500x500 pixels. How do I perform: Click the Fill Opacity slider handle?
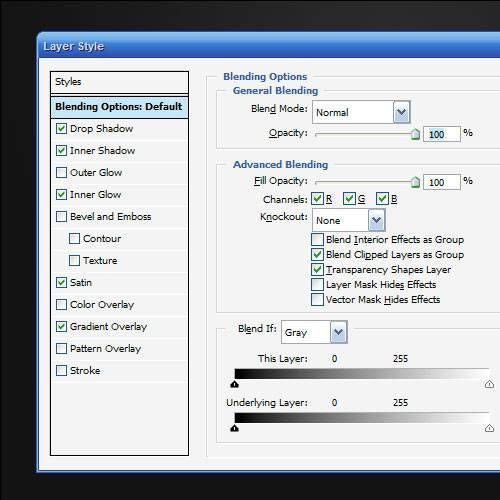coord(415,182)
